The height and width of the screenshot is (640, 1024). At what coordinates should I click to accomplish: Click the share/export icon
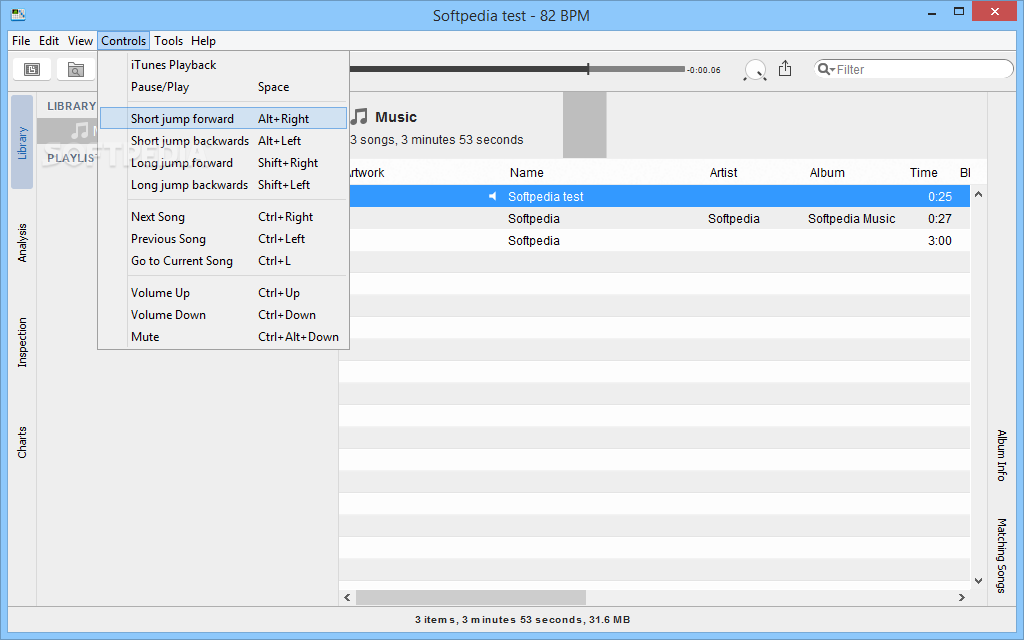pyautogui.click(x=785, y=69)
